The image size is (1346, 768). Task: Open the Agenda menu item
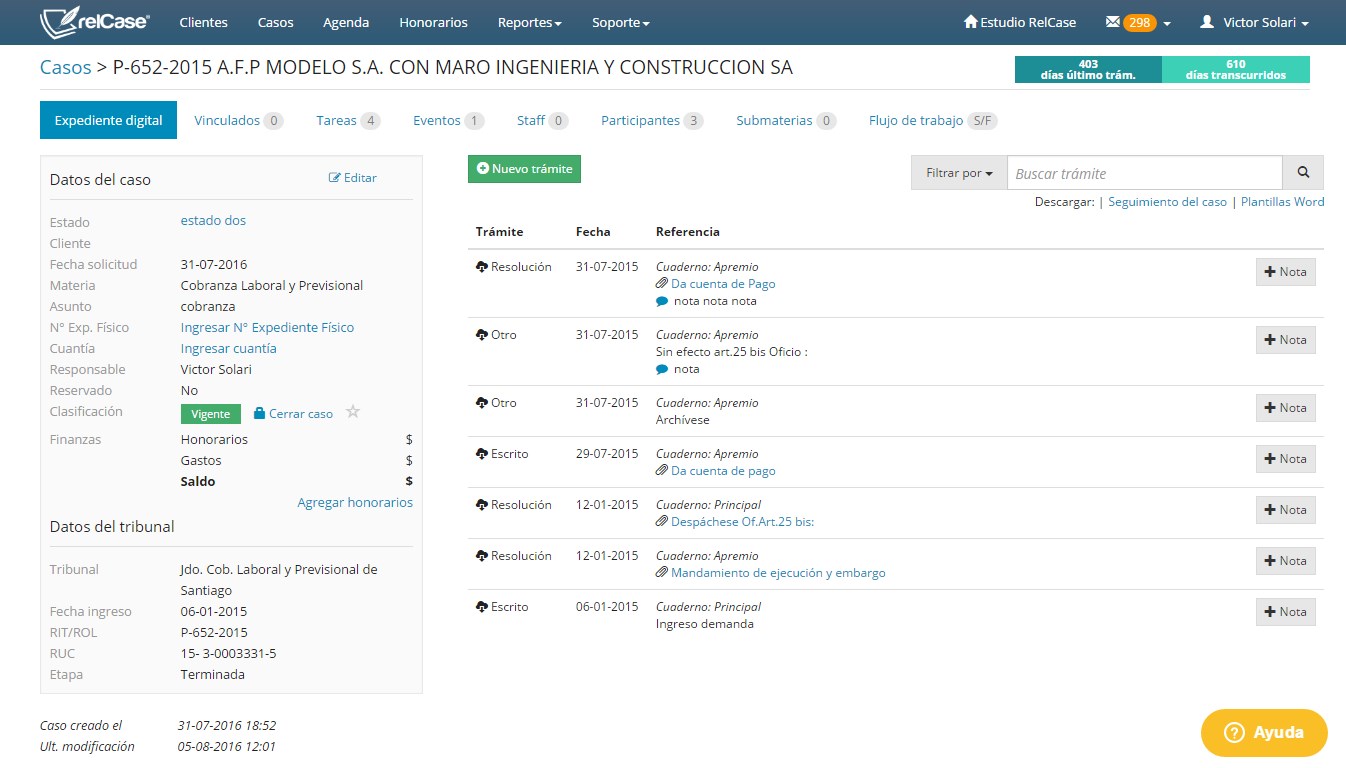point(346,22)
